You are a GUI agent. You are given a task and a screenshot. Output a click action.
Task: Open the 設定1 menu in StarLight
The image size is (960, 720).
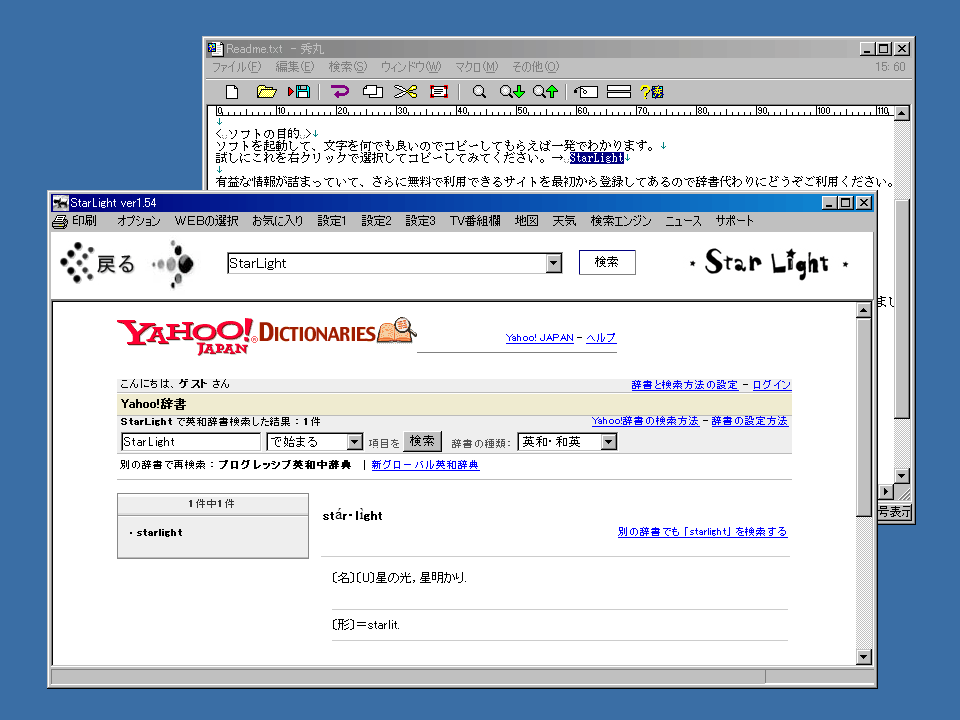(332, 221)
